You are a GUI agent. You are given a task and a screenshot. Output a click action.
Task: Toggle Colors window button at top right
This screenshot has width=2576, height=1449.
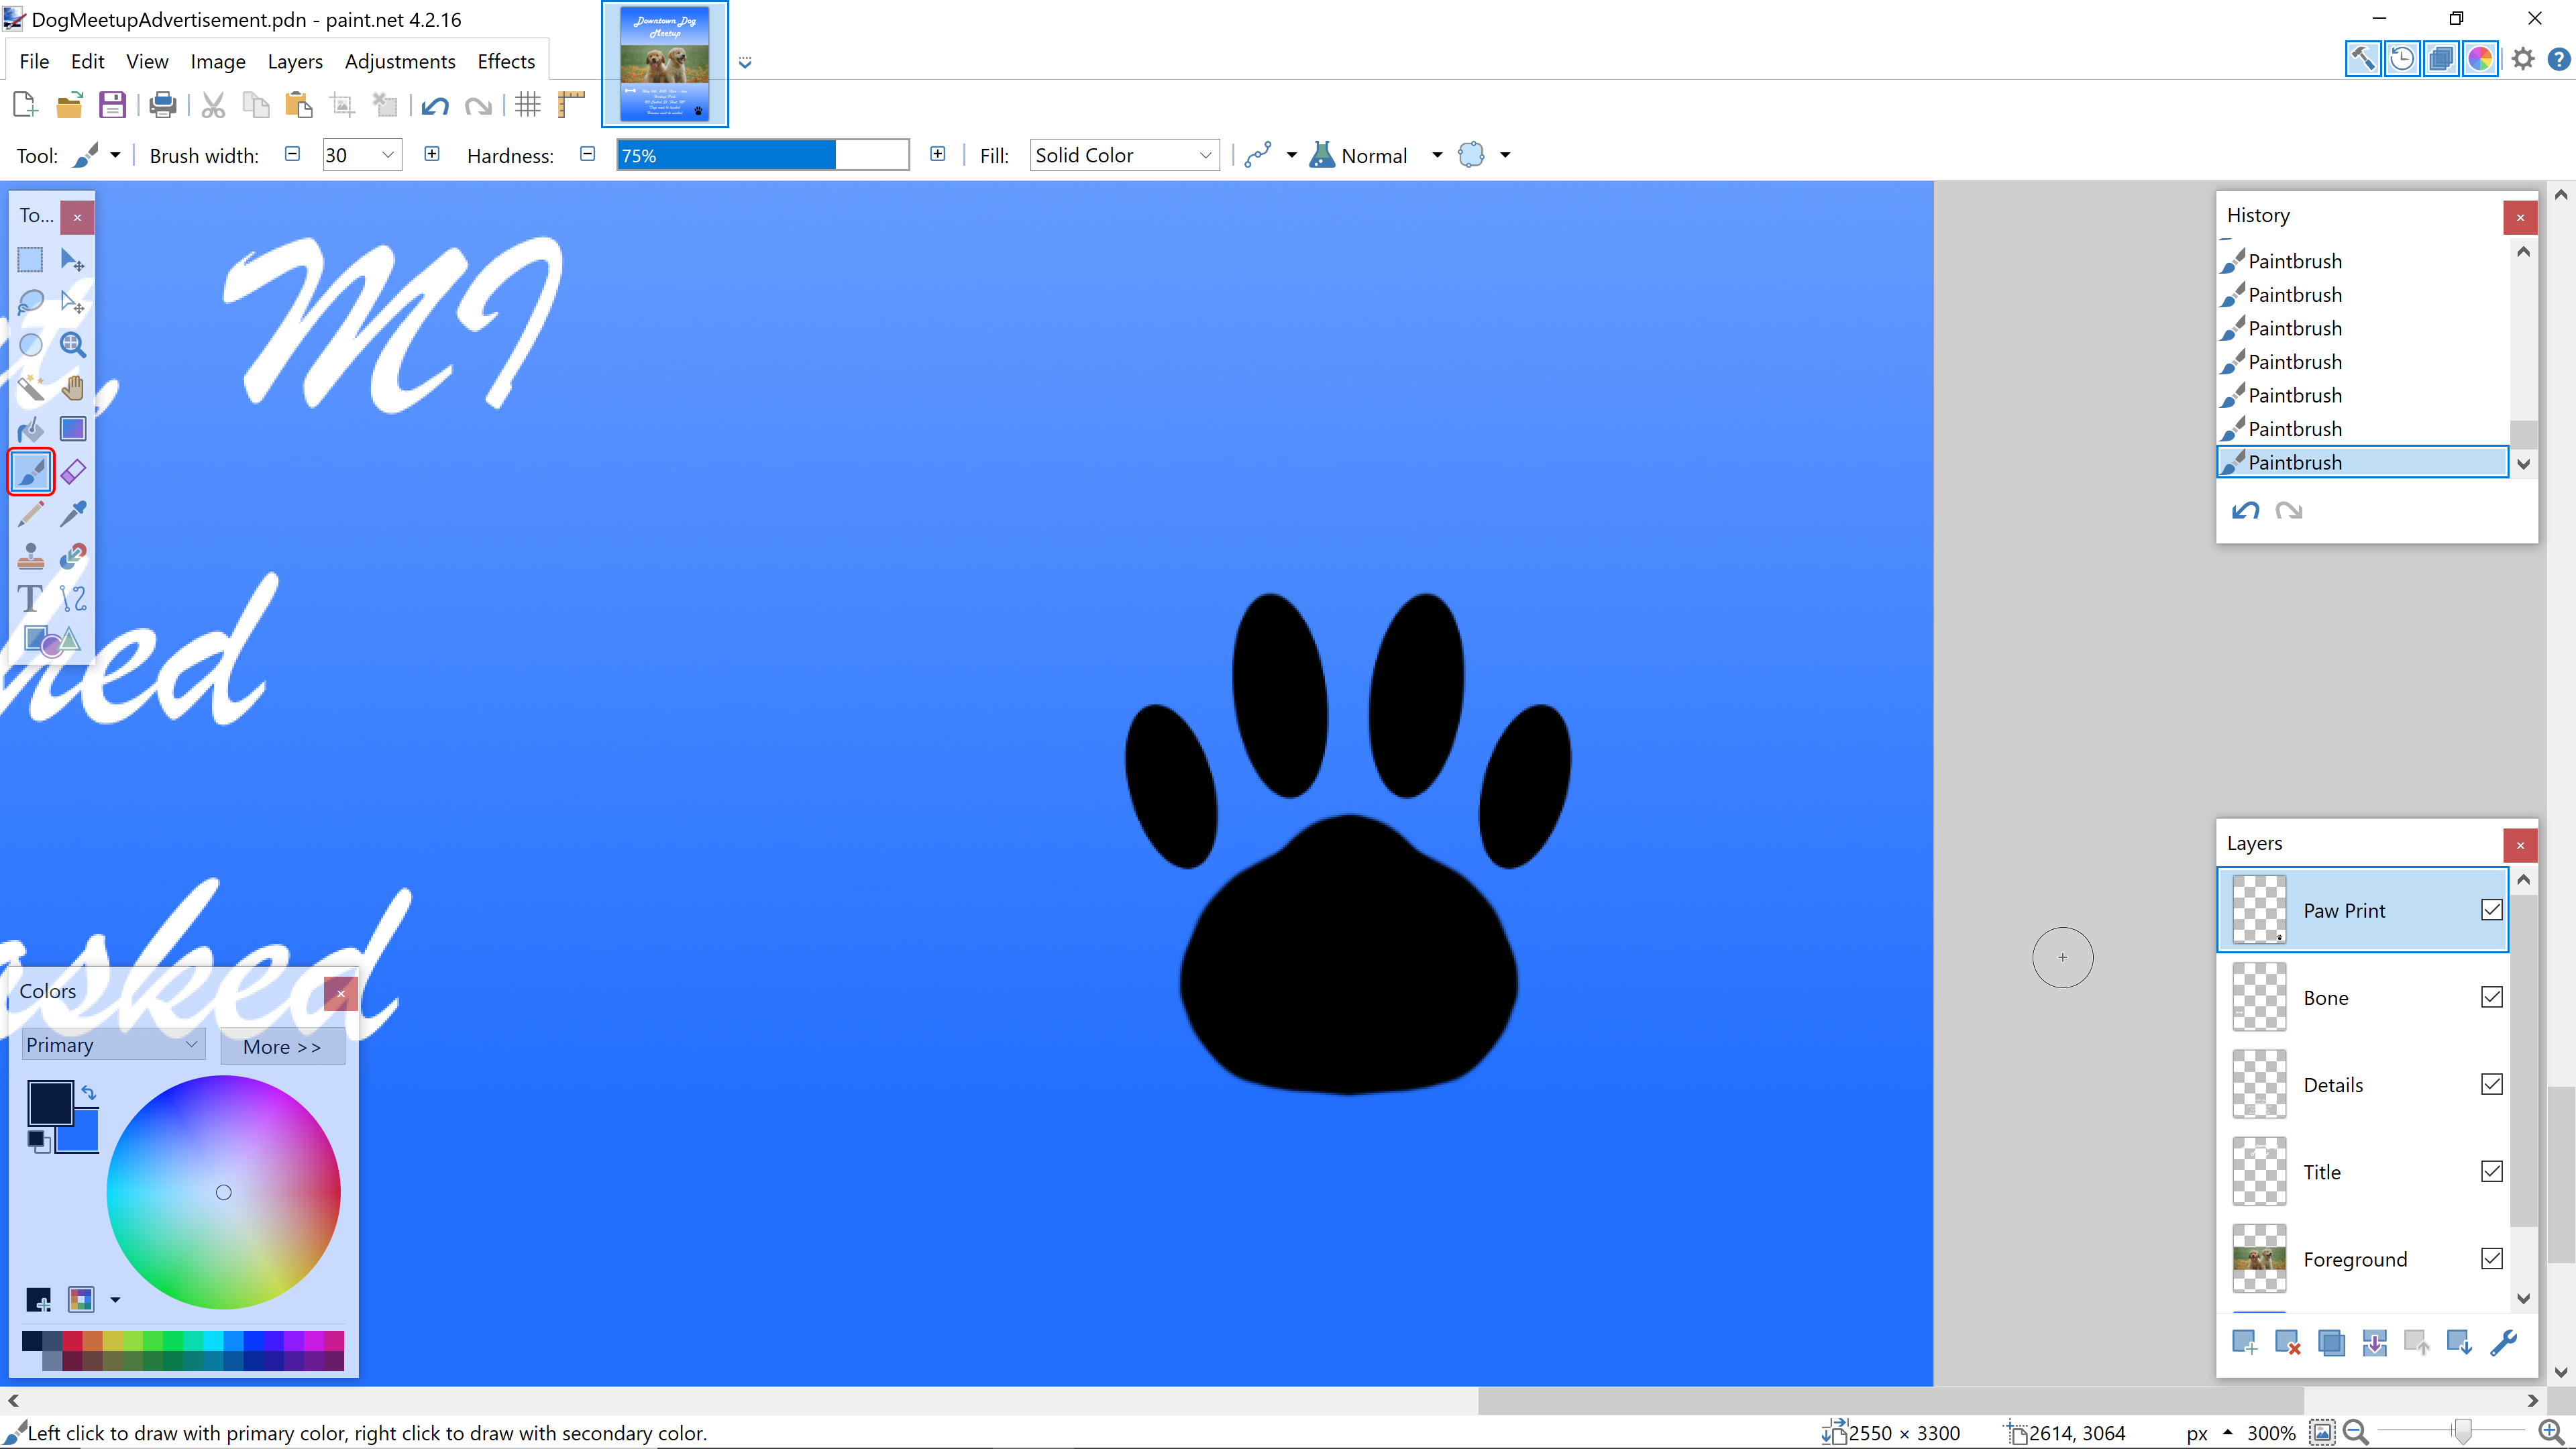pos(2480,59)
